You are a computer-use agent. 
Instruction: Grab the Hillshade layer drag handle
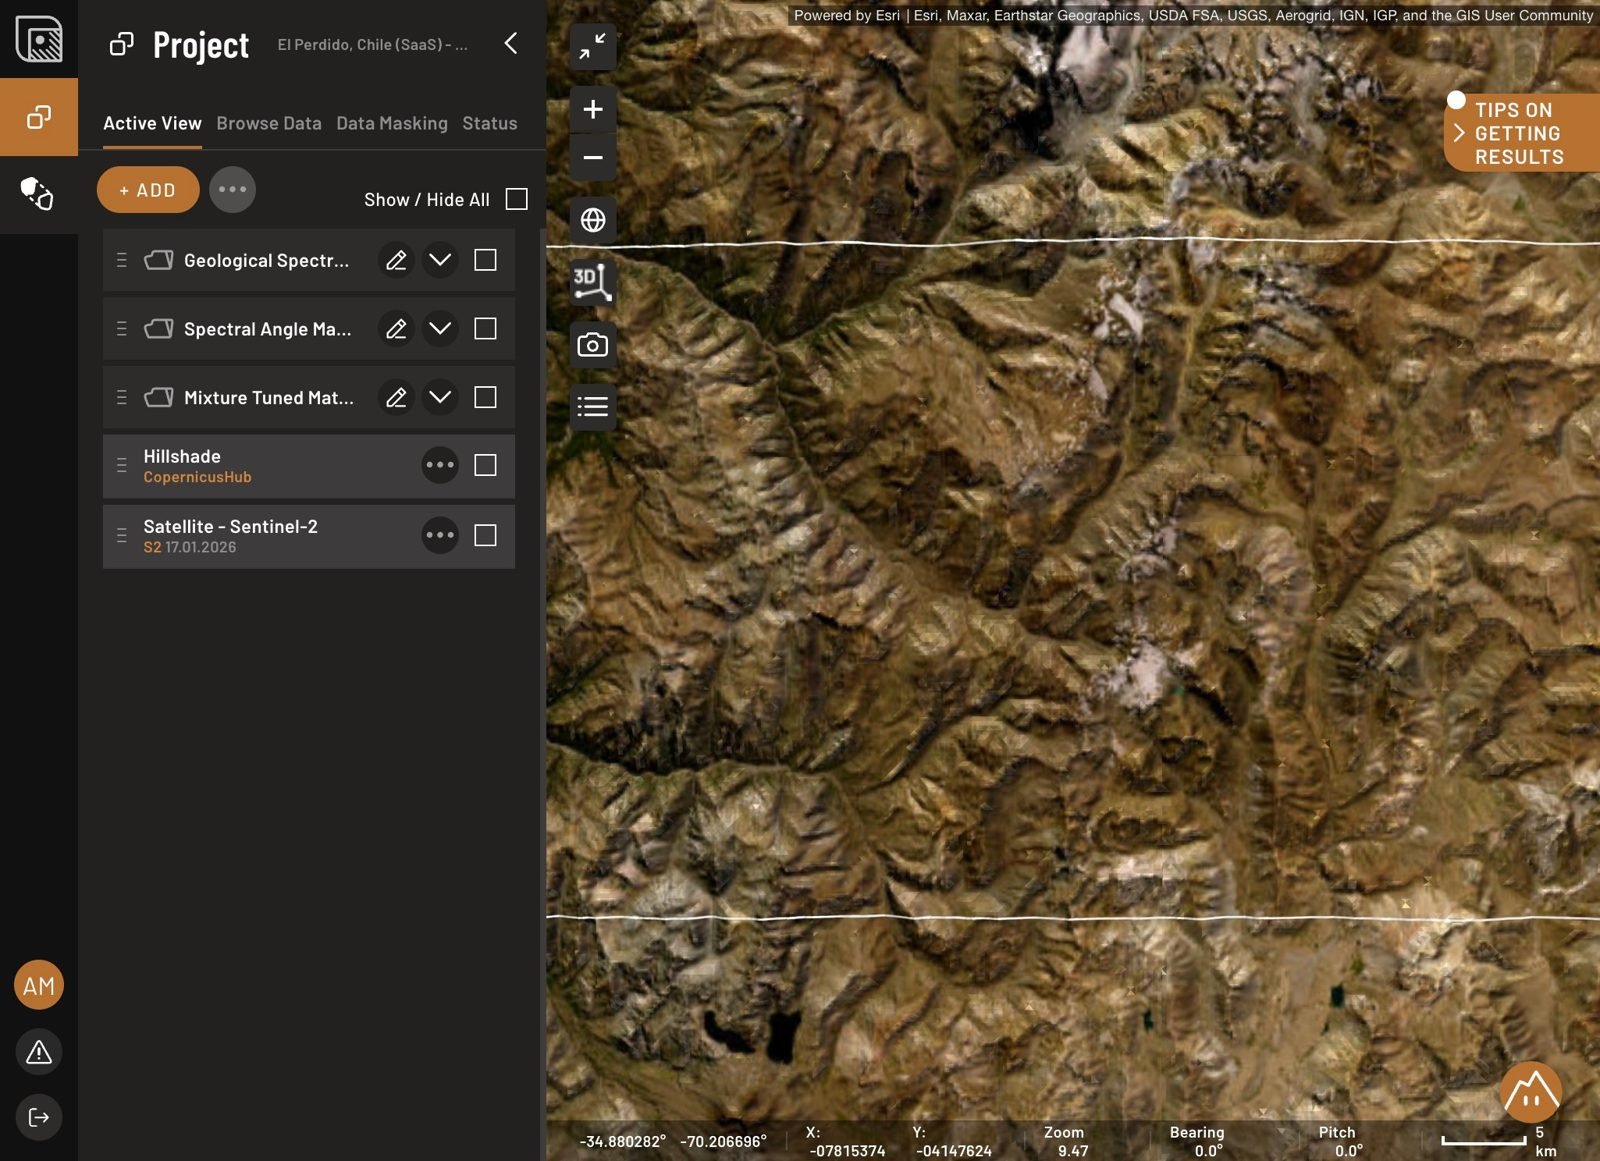pyautogui.click(x=122, y=465)
